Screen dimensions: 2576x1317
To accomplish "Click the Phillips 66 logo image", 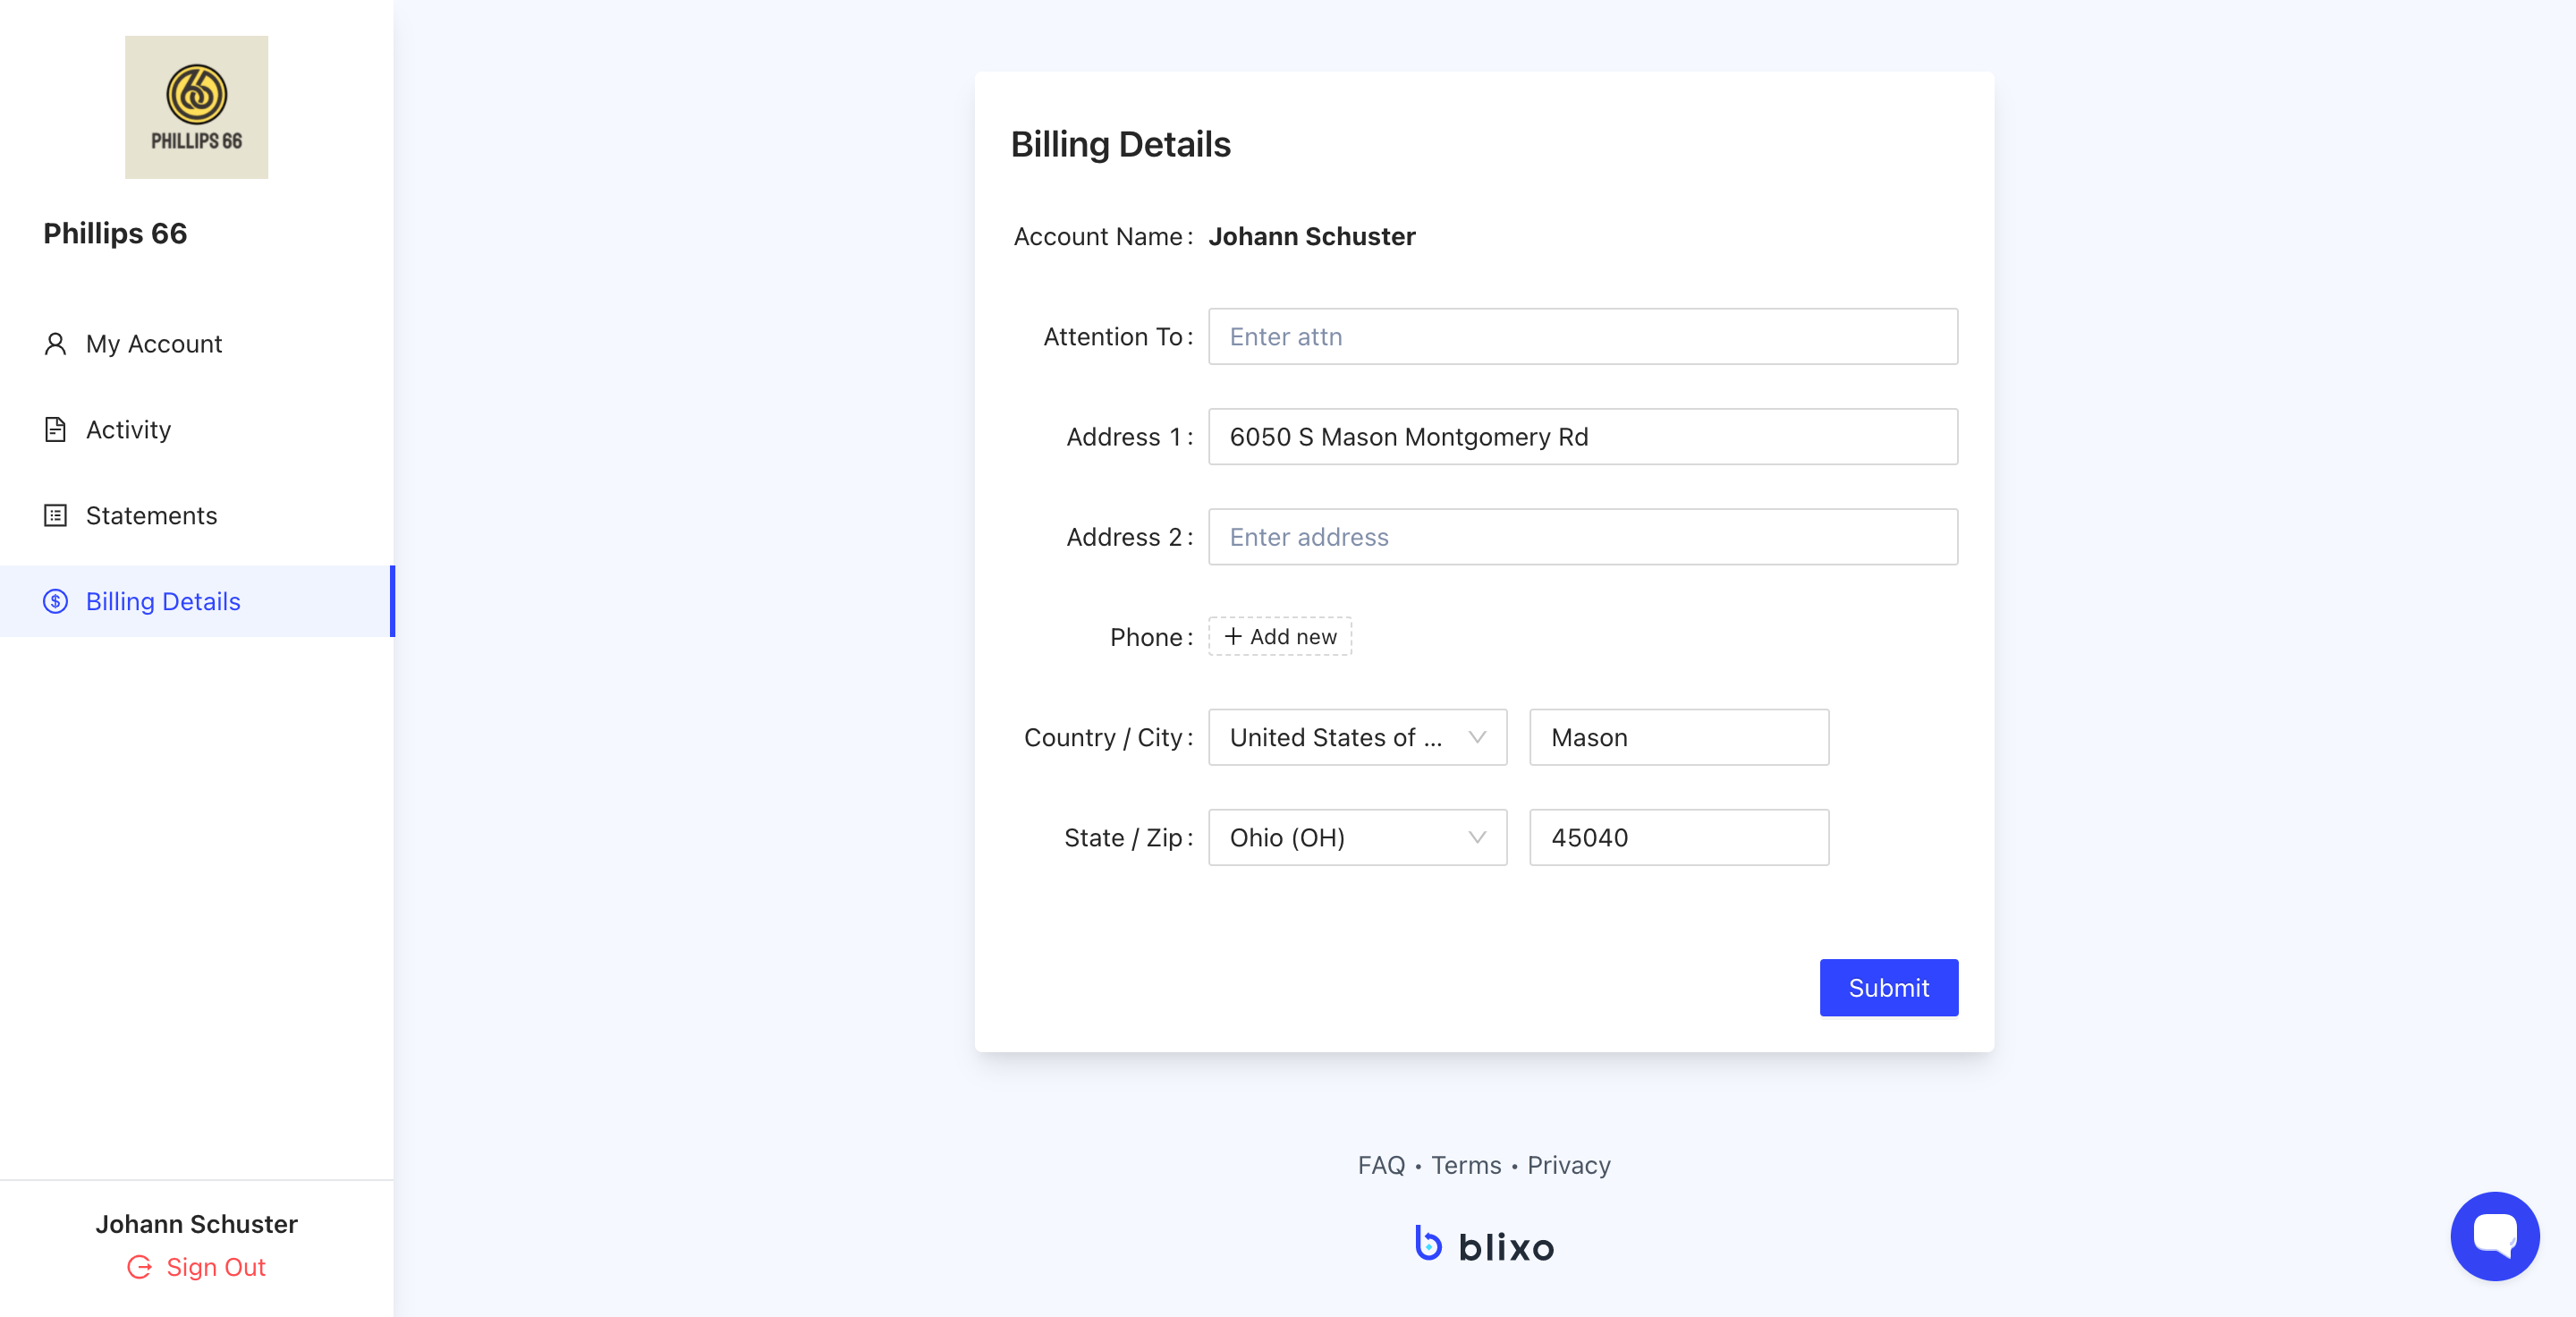I will (x=196, y=107).
